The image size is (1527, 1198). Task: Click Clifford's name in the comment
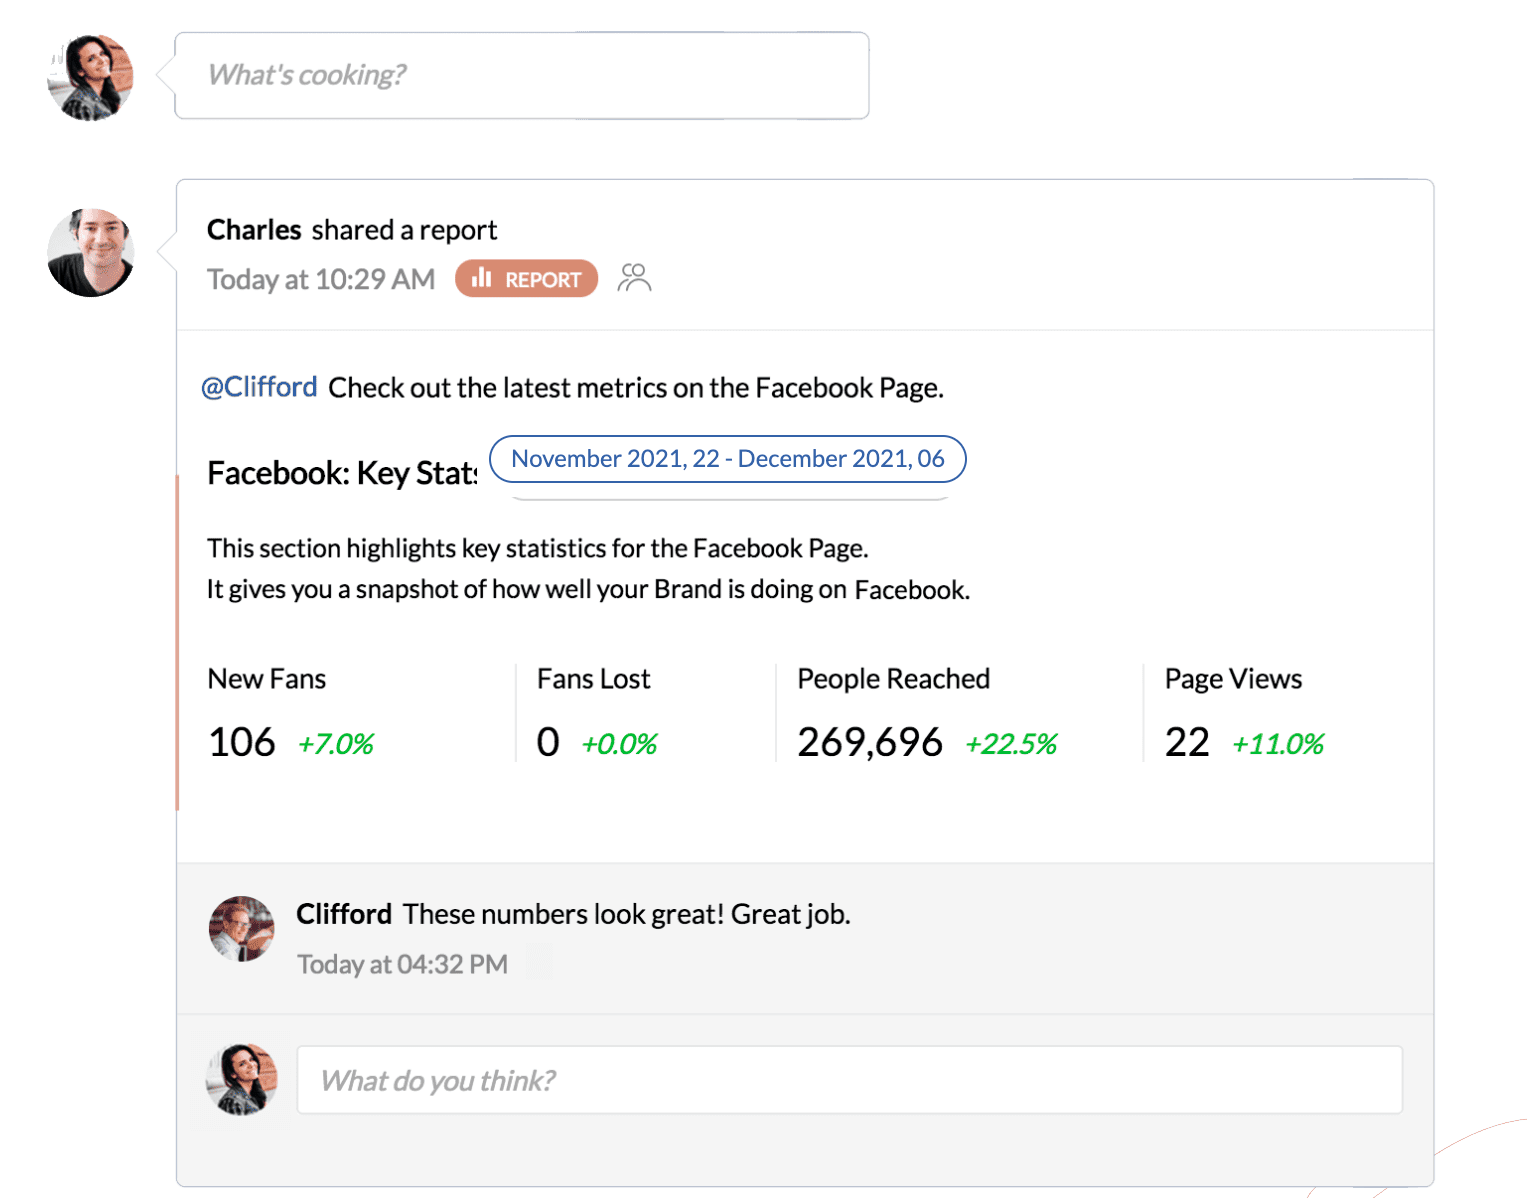tap(344, 914)
